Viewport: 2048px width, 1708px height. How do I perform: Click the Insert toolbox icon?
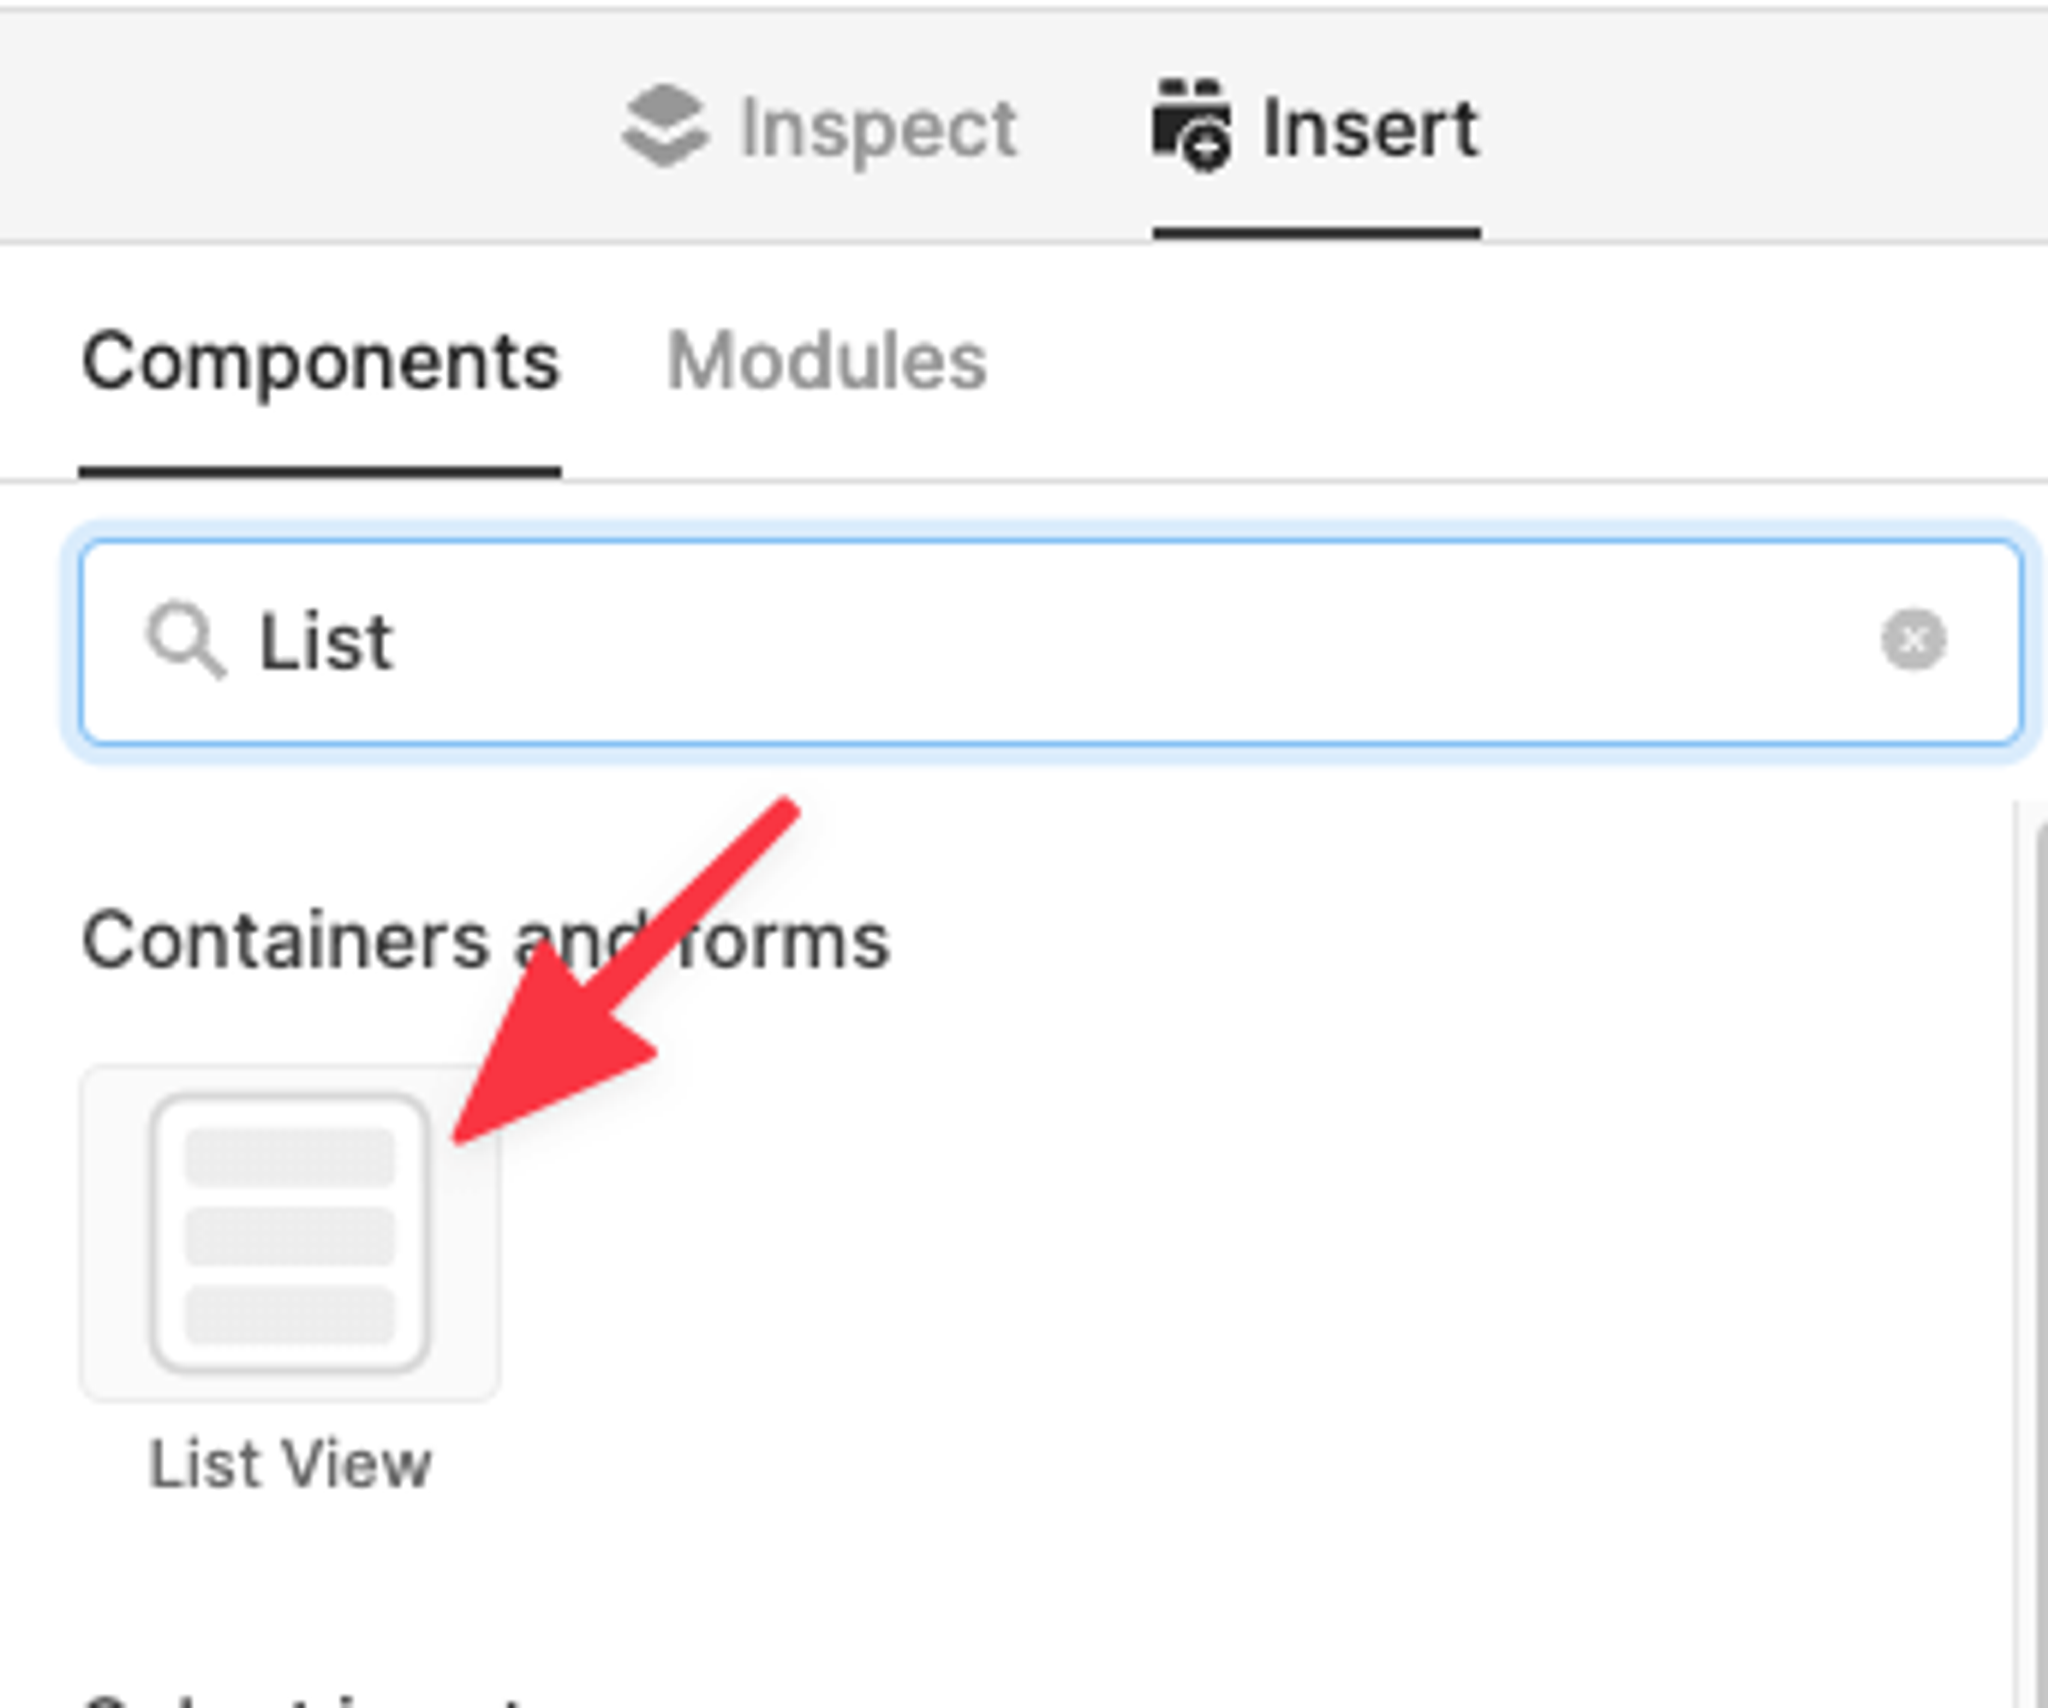(x=1190, y=126)
